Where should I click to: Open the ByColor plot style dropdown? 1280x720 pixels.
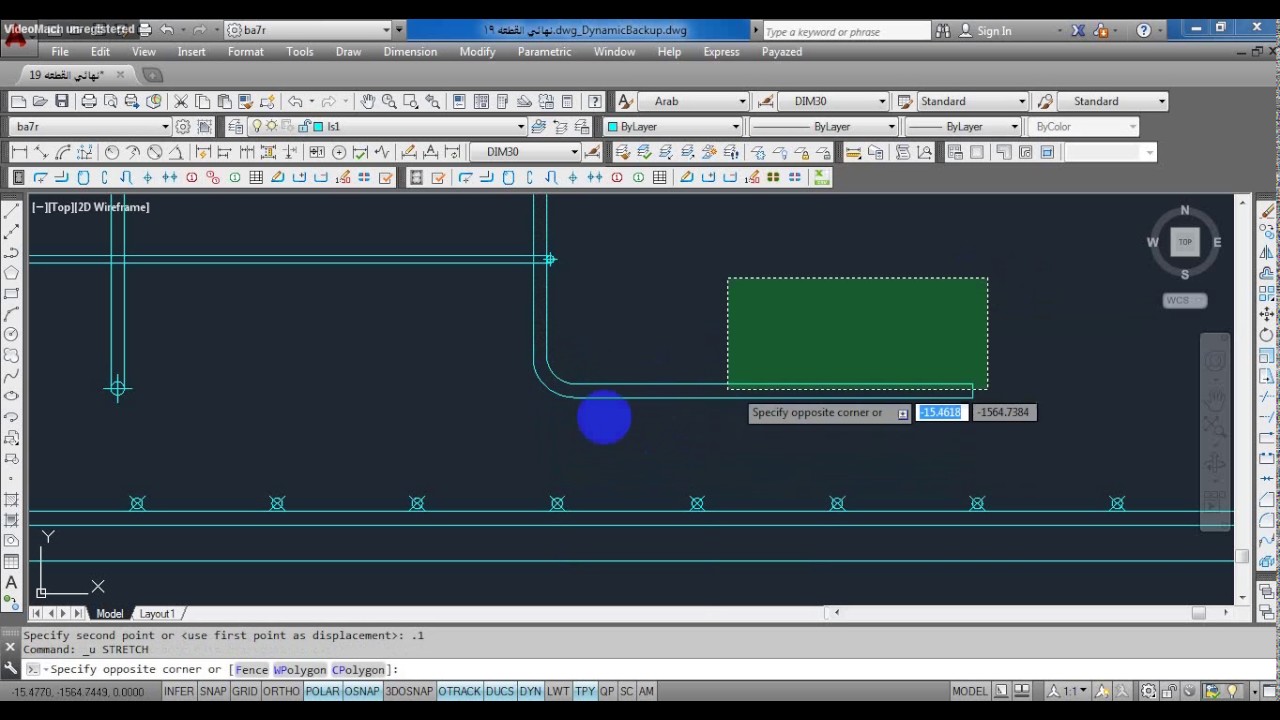tap(1084, 127)
